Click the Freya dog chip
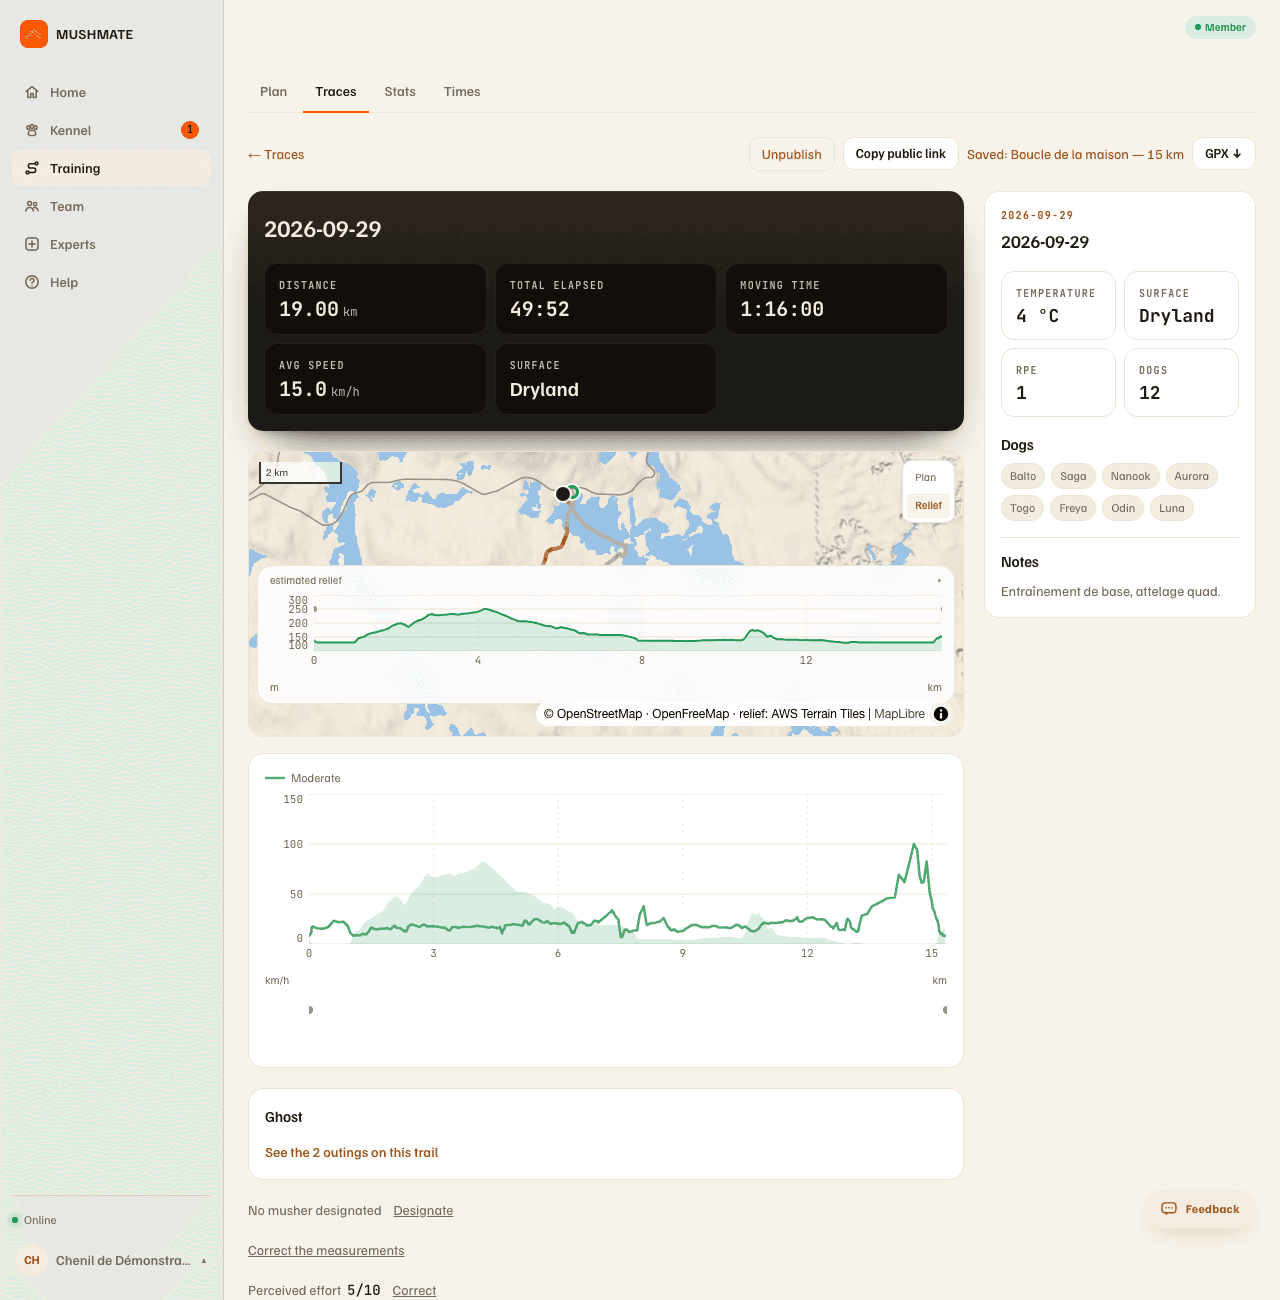Viewport: 1280px width, 1300px height. [x=1073, y=508]
